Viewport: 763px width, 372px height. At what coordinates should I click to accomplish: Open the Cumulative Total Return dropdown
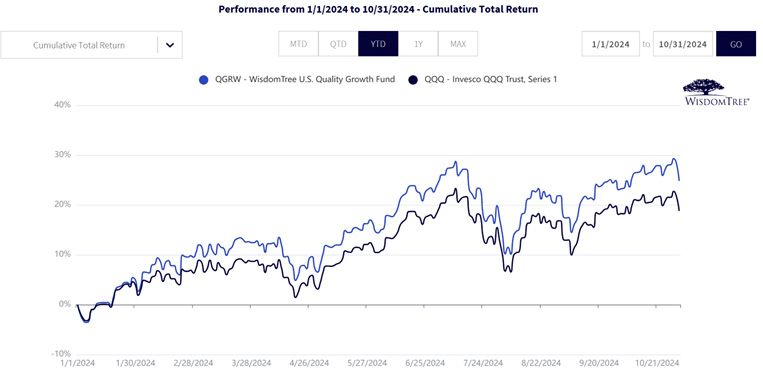(x=91, y=45)
